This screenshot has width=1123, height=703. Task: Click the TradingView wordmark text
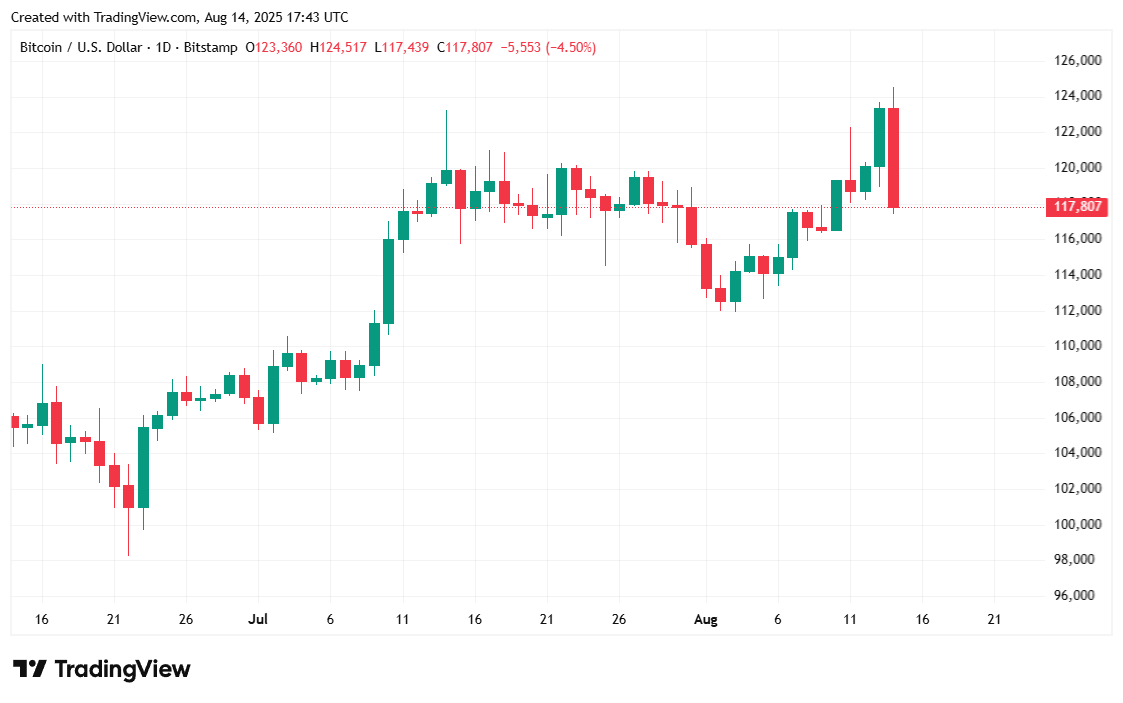click(121, 669)
